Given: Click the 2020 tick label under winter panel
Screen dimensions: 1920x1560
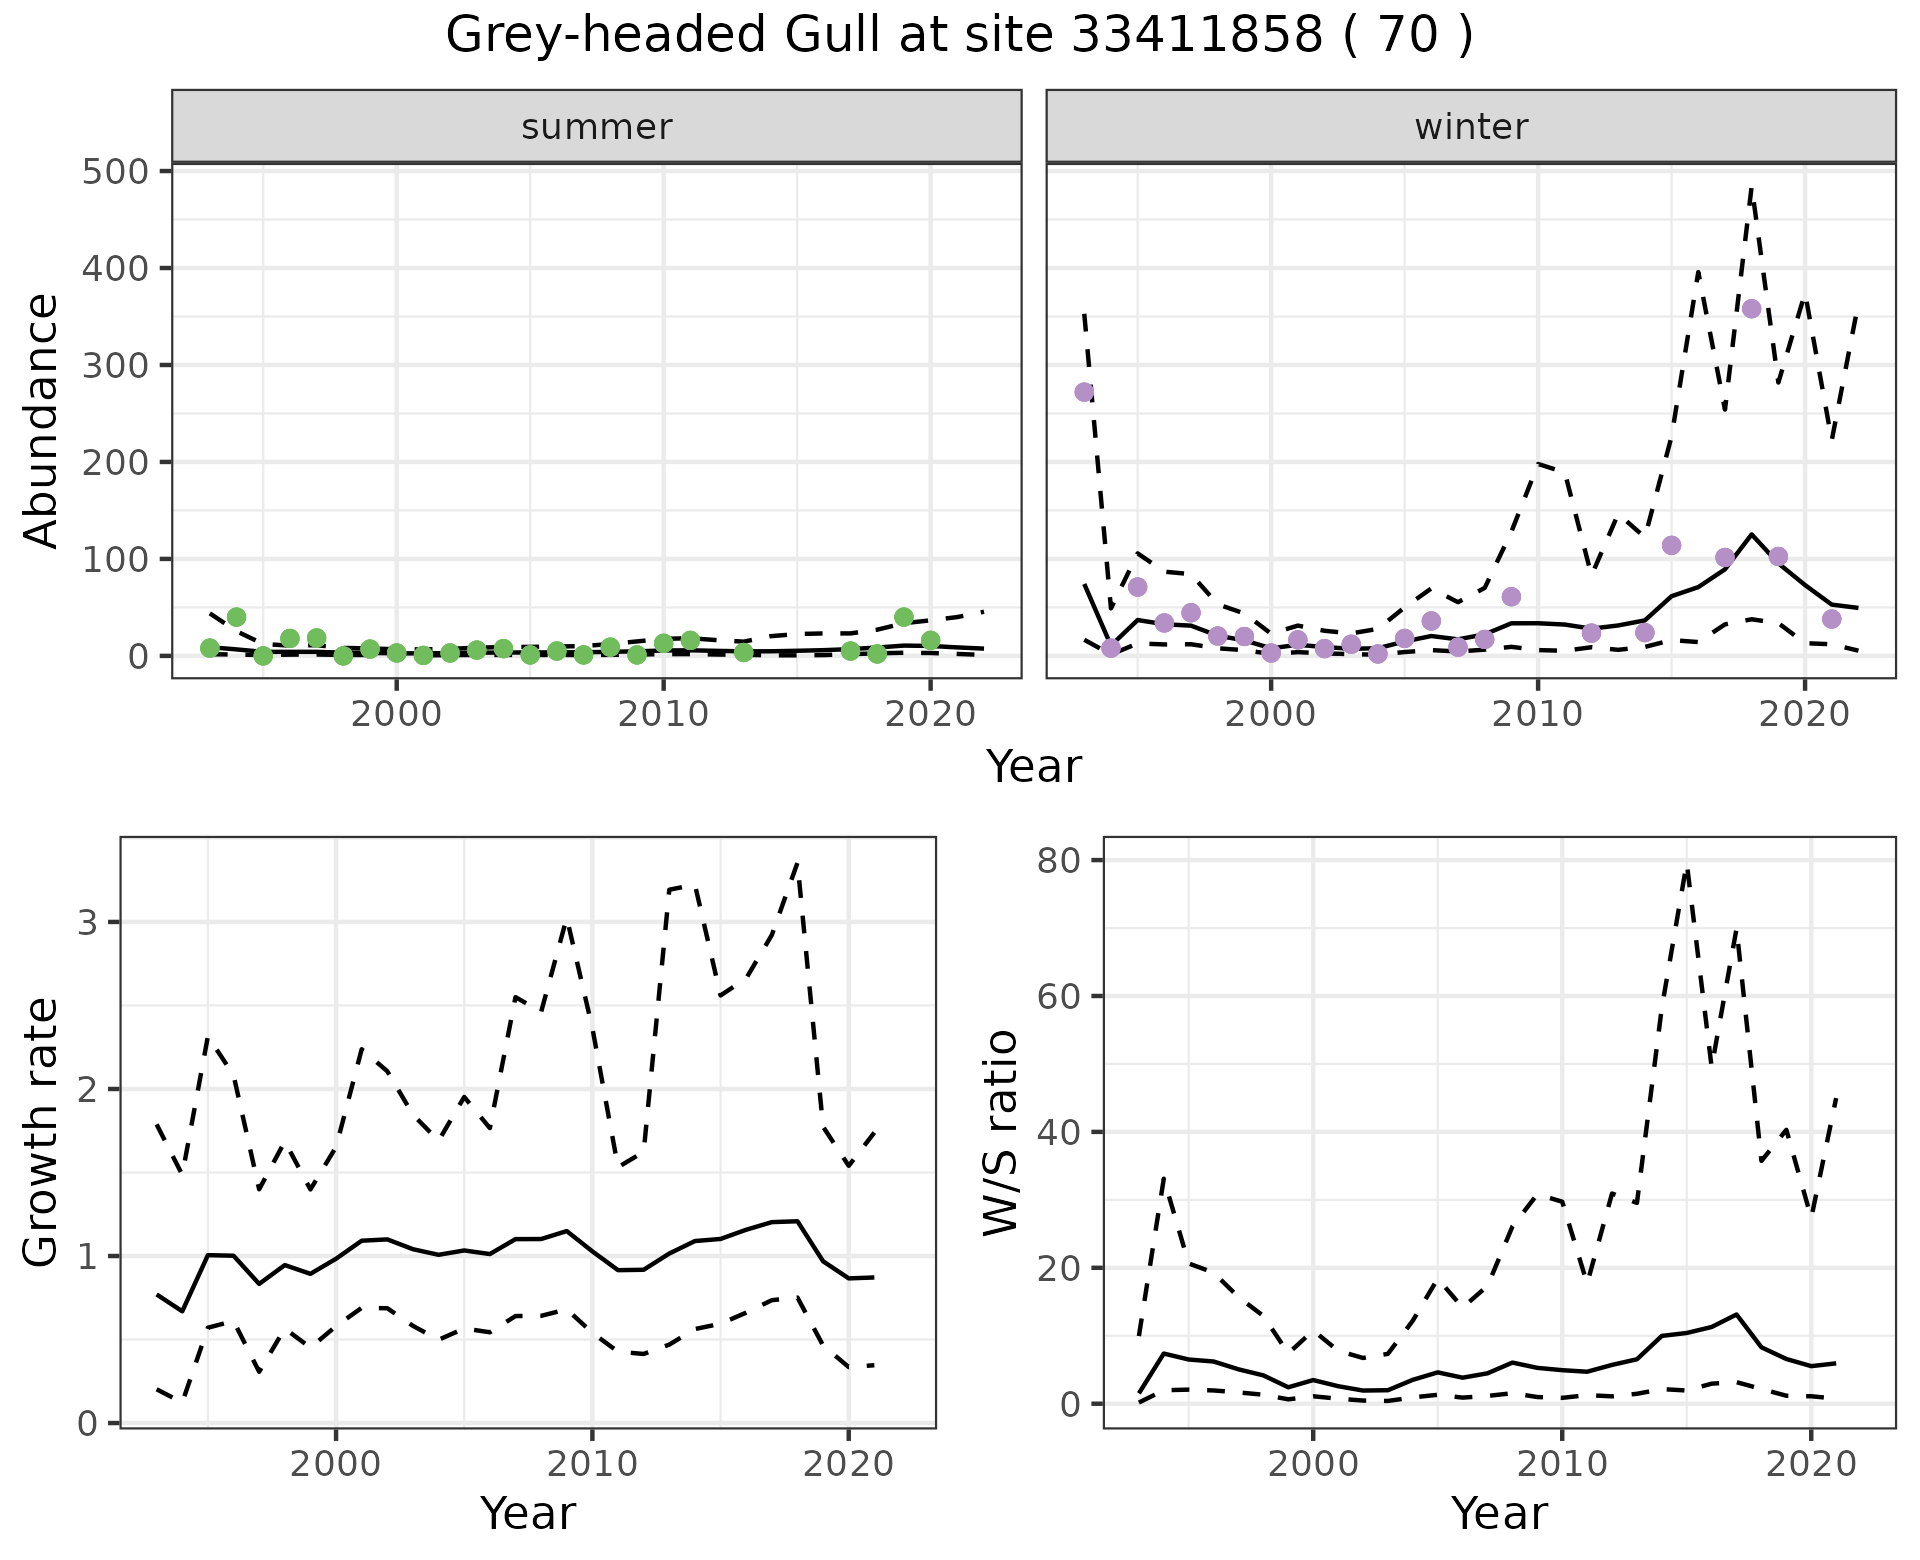Looking at the screenshot, I should pyautogui.click(x=1804, y=715).
